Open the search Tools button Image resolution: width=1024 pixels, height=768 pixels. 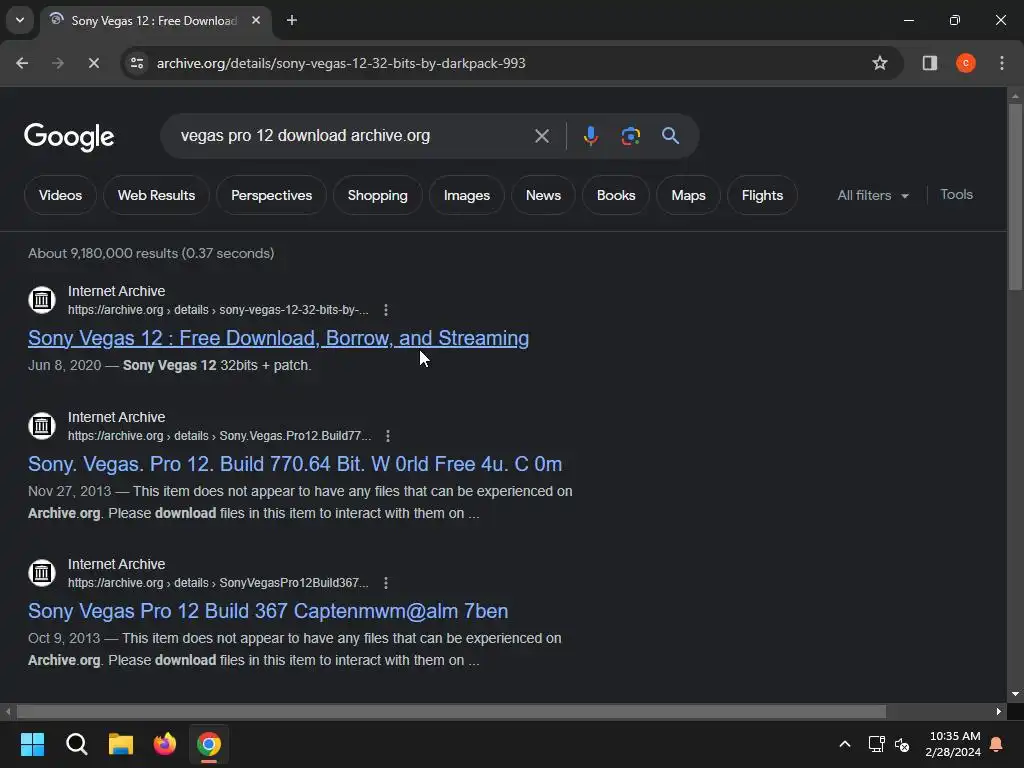(x=956, y=195)
